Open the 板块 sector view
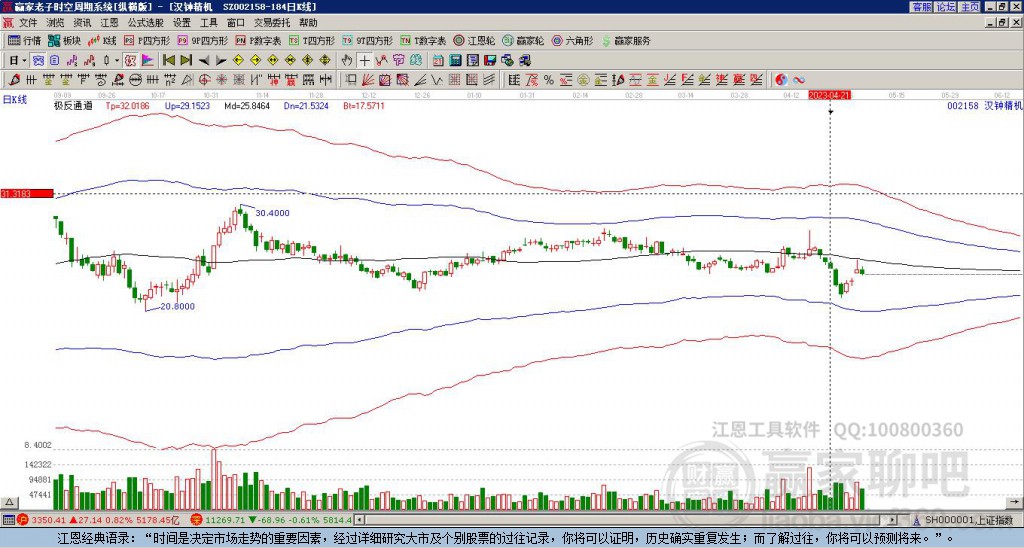Image resolution: width=1024 pixels, height=548 pixels. (x=64, y=40)
